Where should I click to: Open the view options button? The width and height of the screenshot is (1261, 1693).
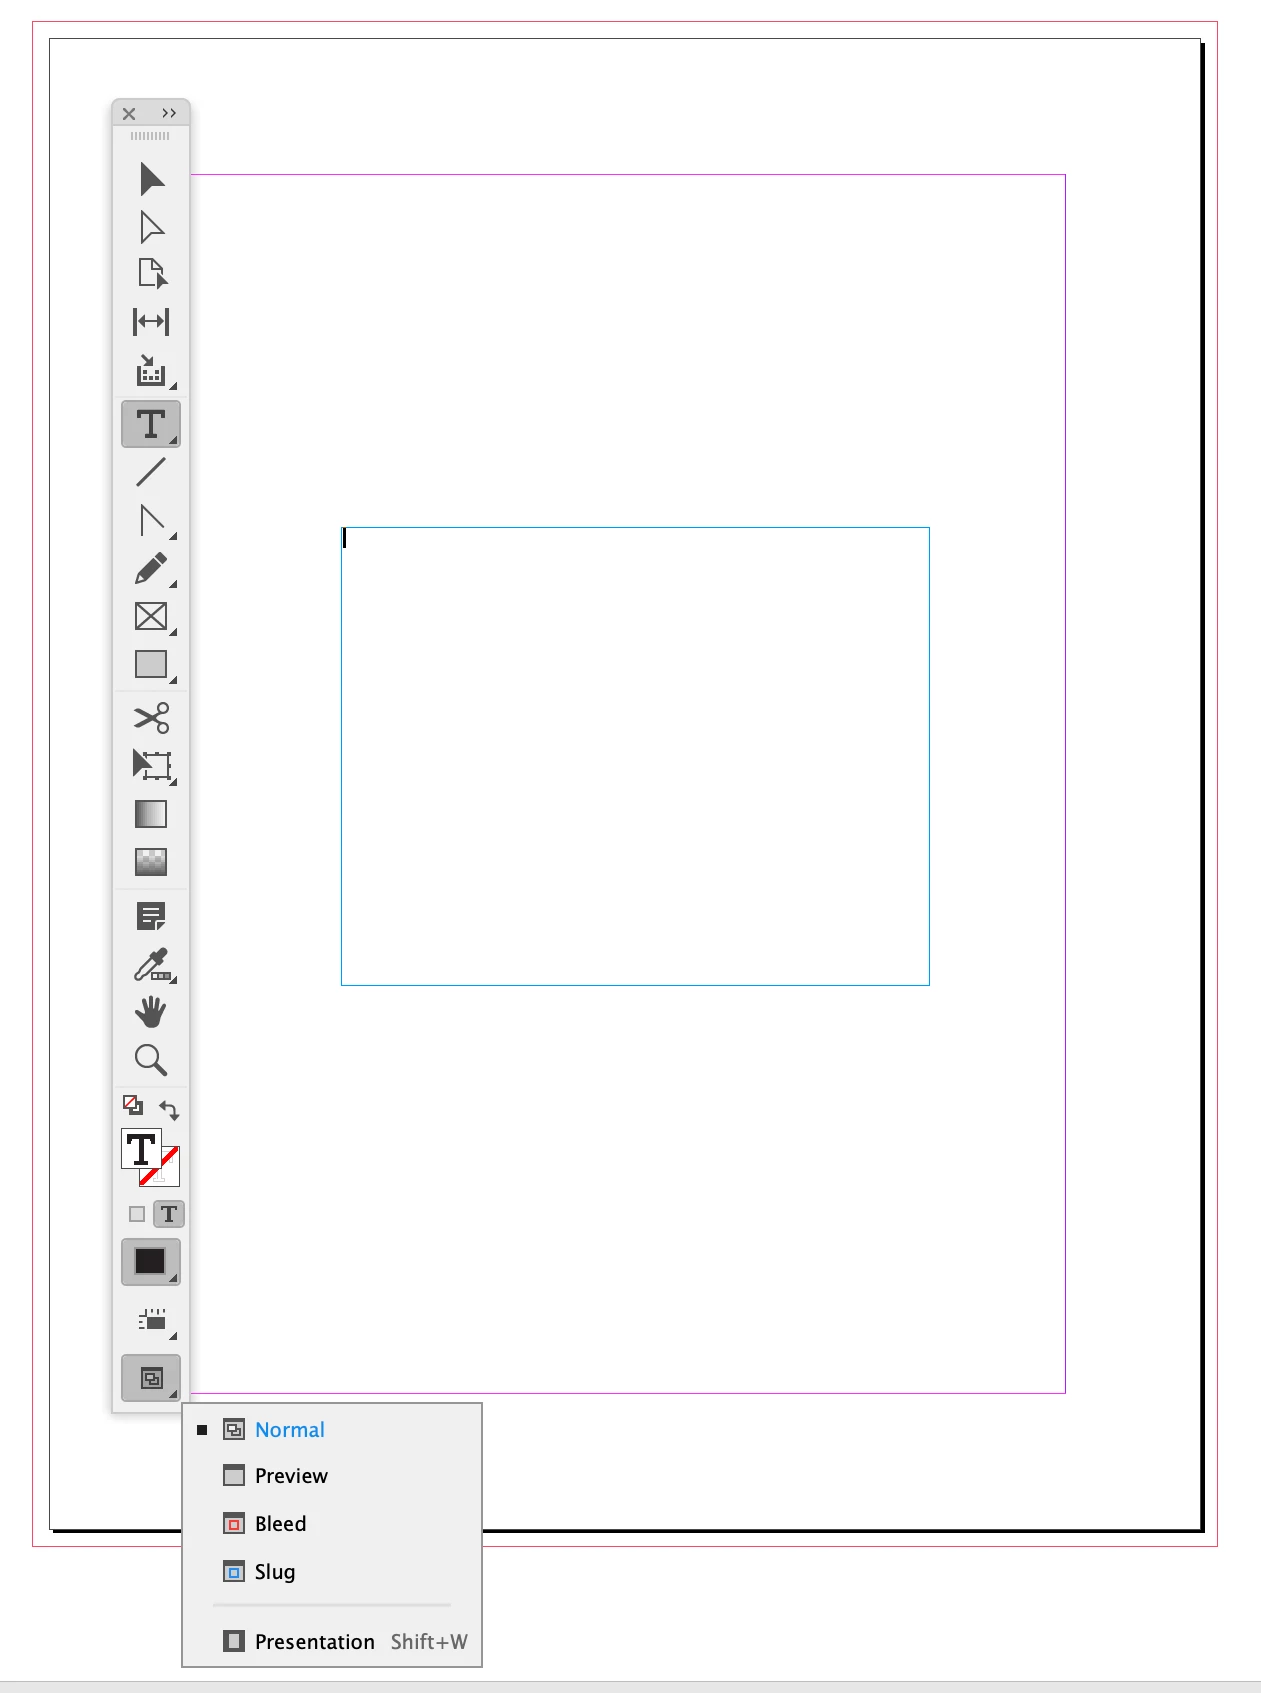(x=152, y=1320)
